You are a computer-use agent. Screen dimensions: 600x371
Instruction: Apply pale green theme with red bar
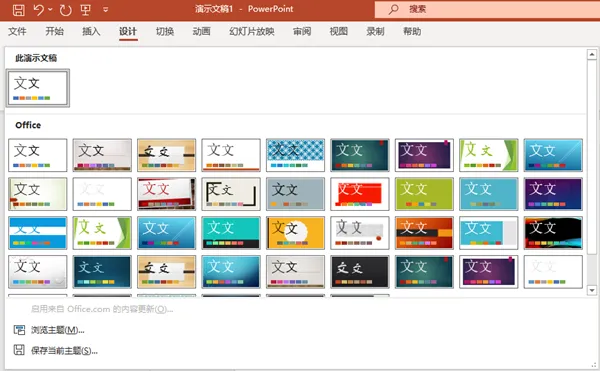(x=38, y=194)
